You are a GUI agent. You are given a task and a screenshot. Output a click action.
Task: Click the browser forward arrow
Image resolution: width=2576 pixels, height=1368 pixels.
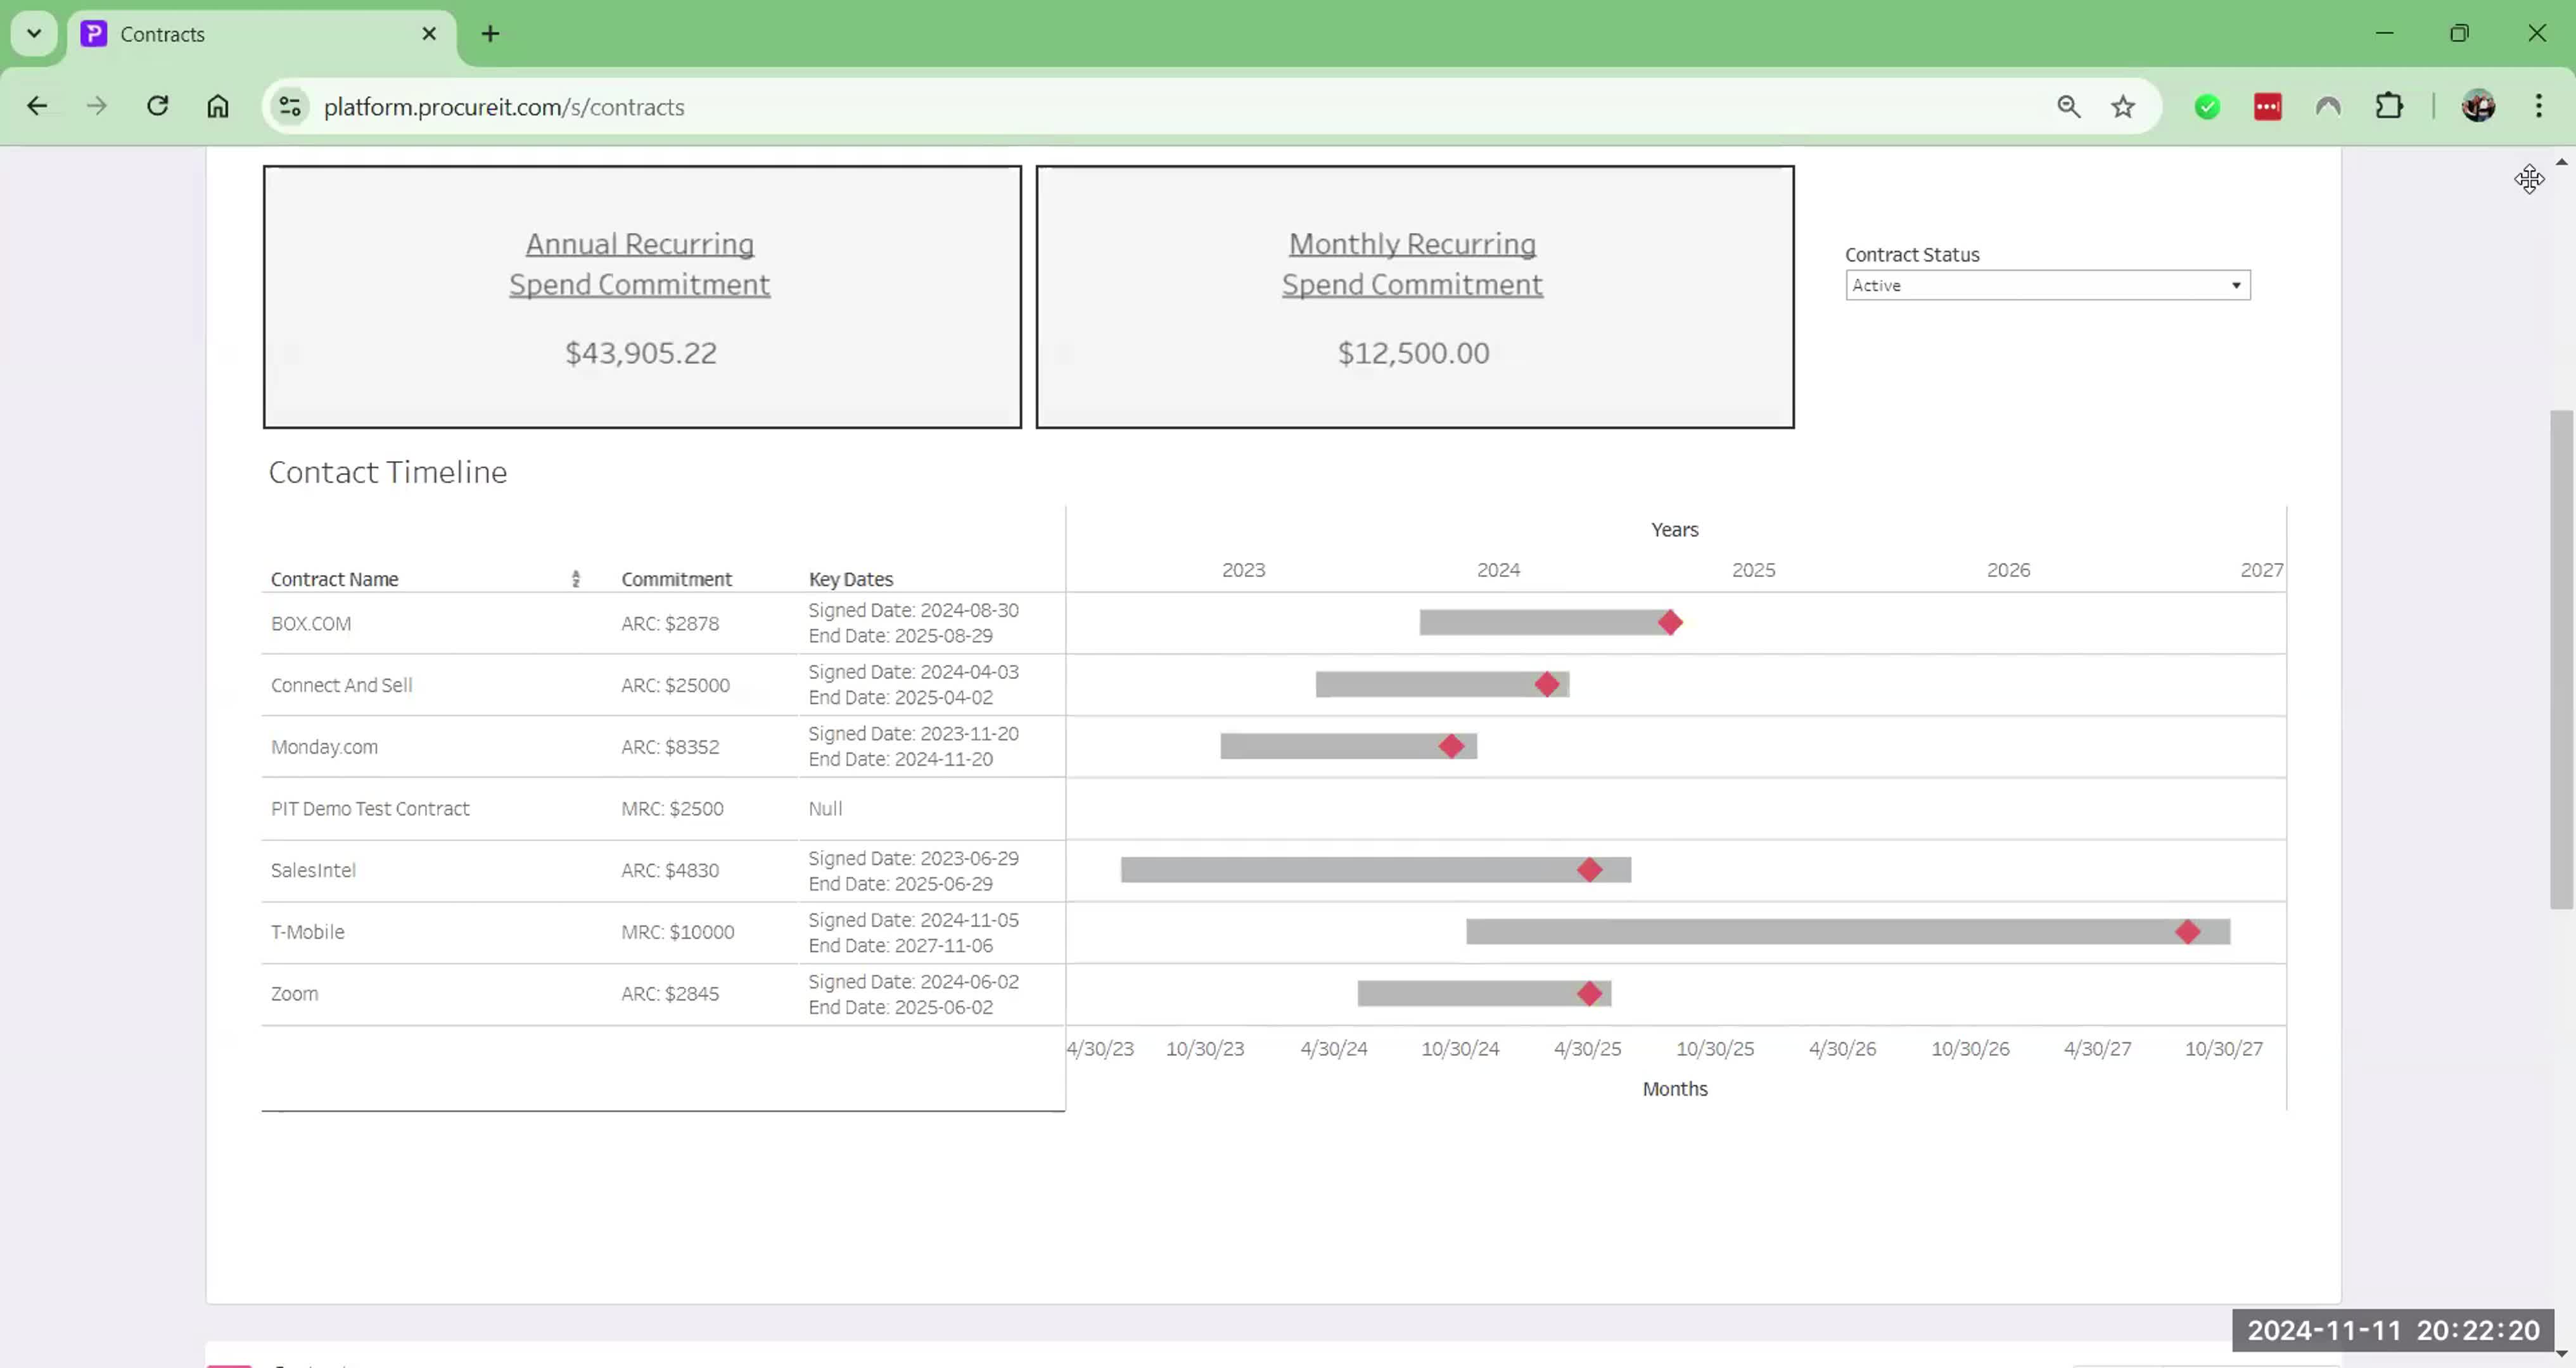[x=96, y=106]
